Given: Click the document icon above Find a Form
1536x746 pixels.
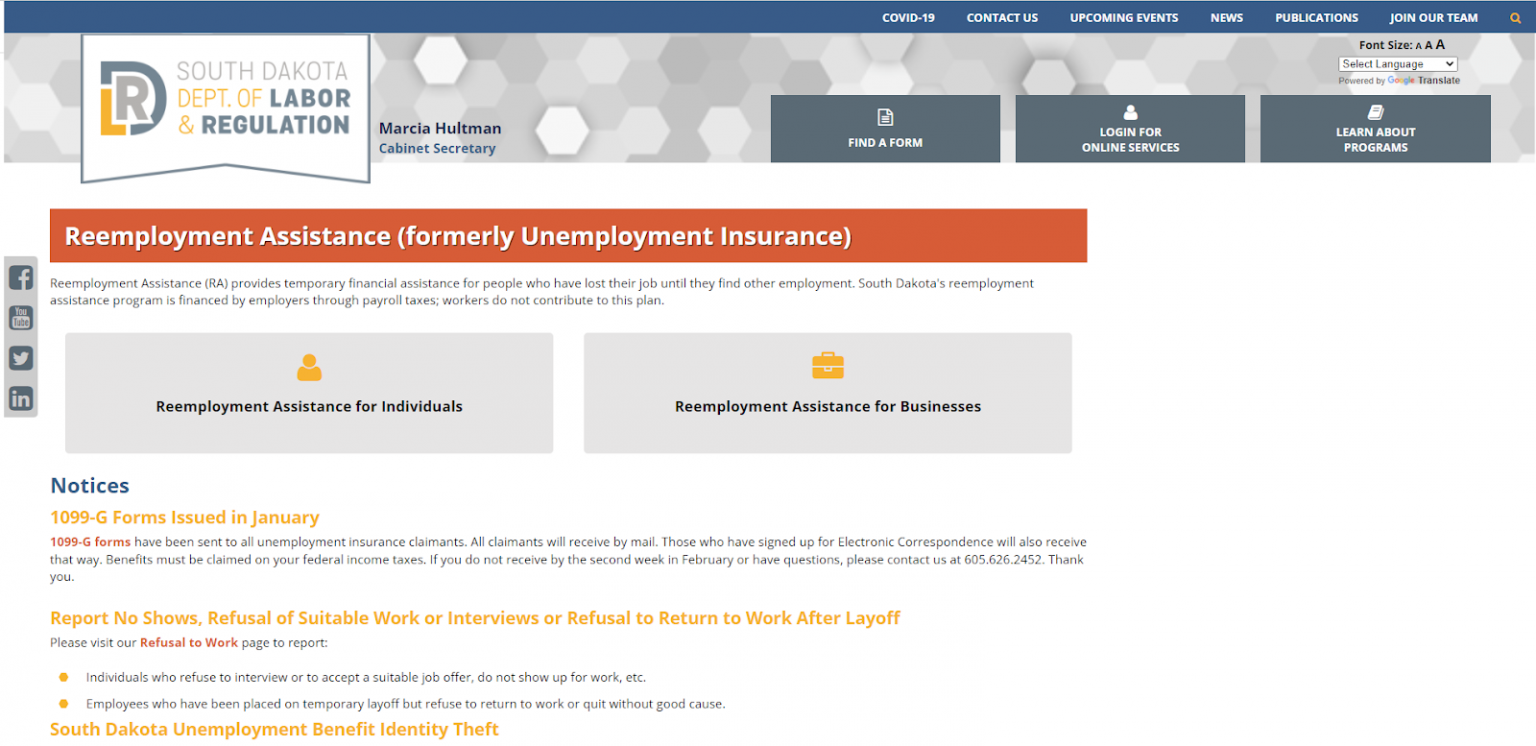Looking at the screenshot, I should 885,116.
